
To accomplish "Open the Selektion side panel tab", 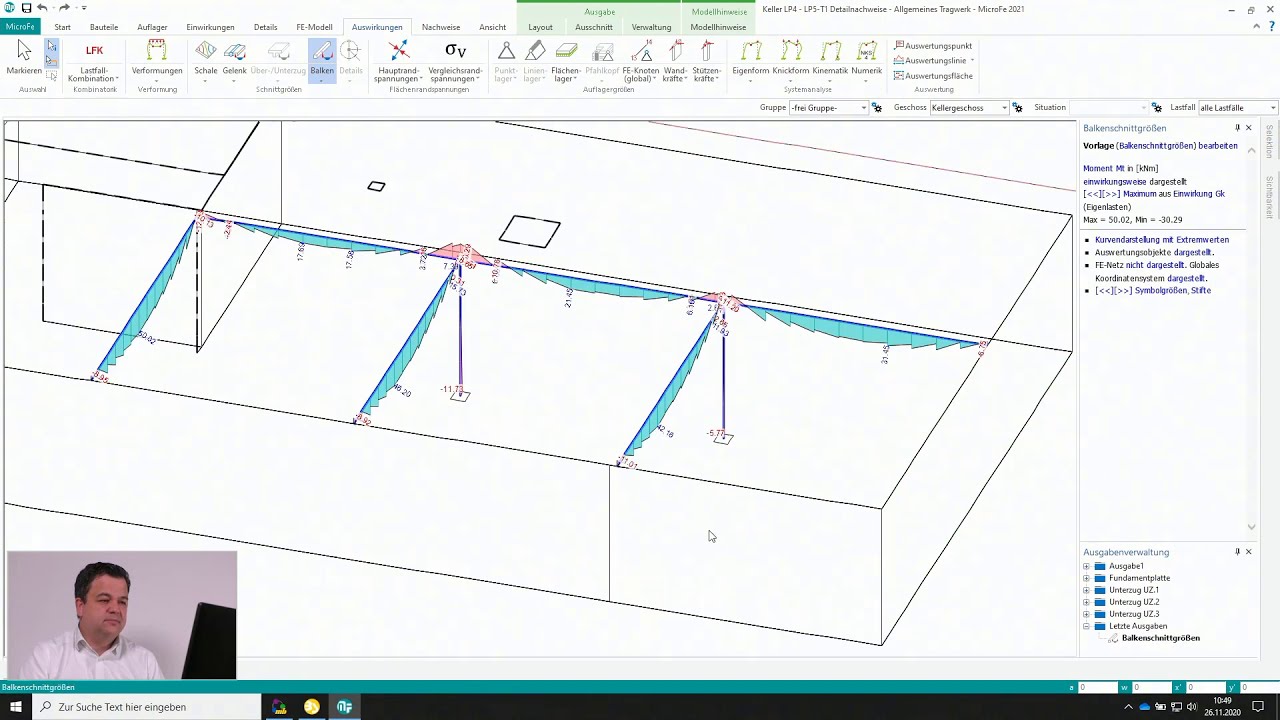I will coord(1270,141).
